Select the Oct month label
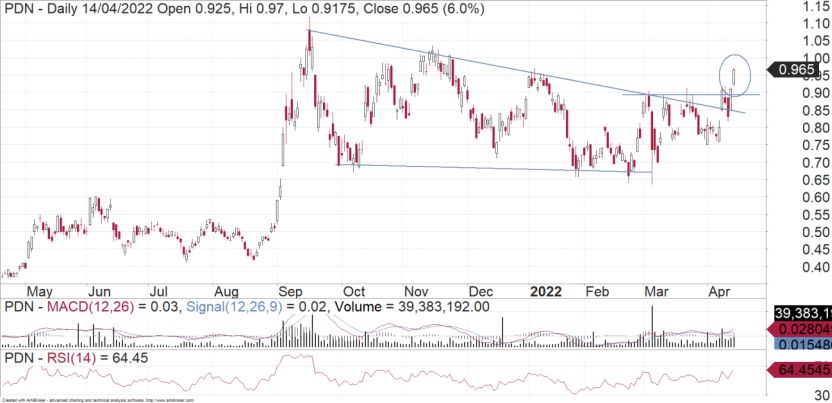 point(353,292)
